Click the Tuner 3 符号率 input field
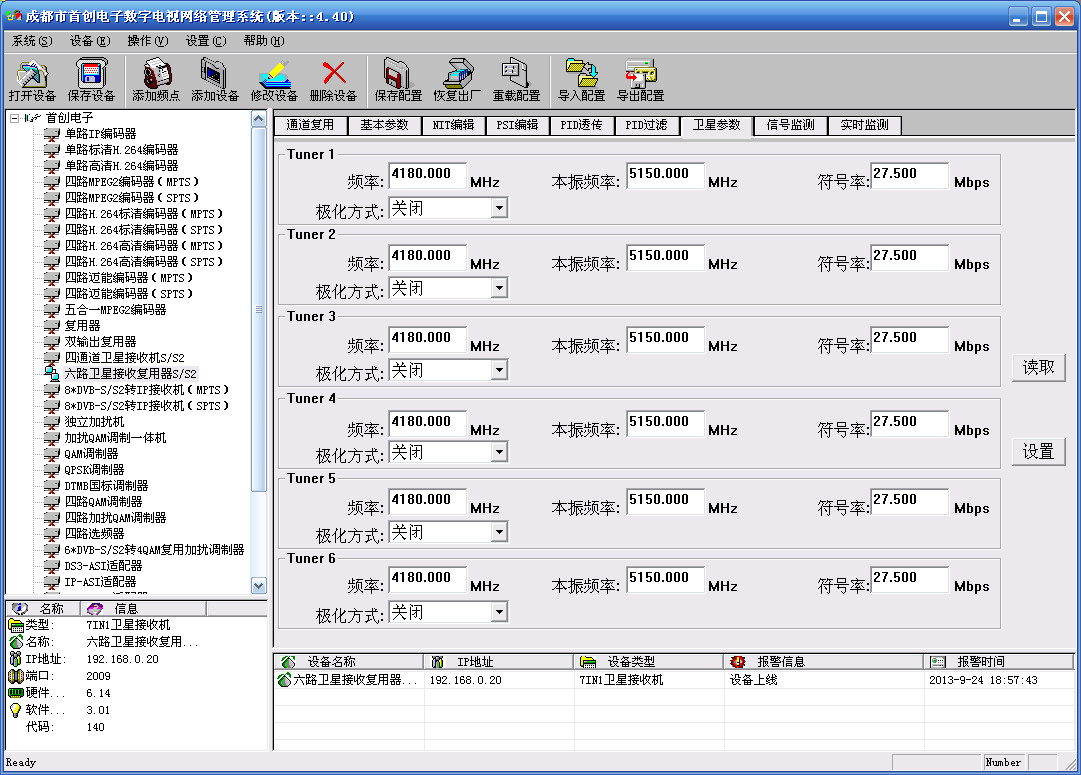This screenshot has width=1081, height=775. [x=909, y=339]
